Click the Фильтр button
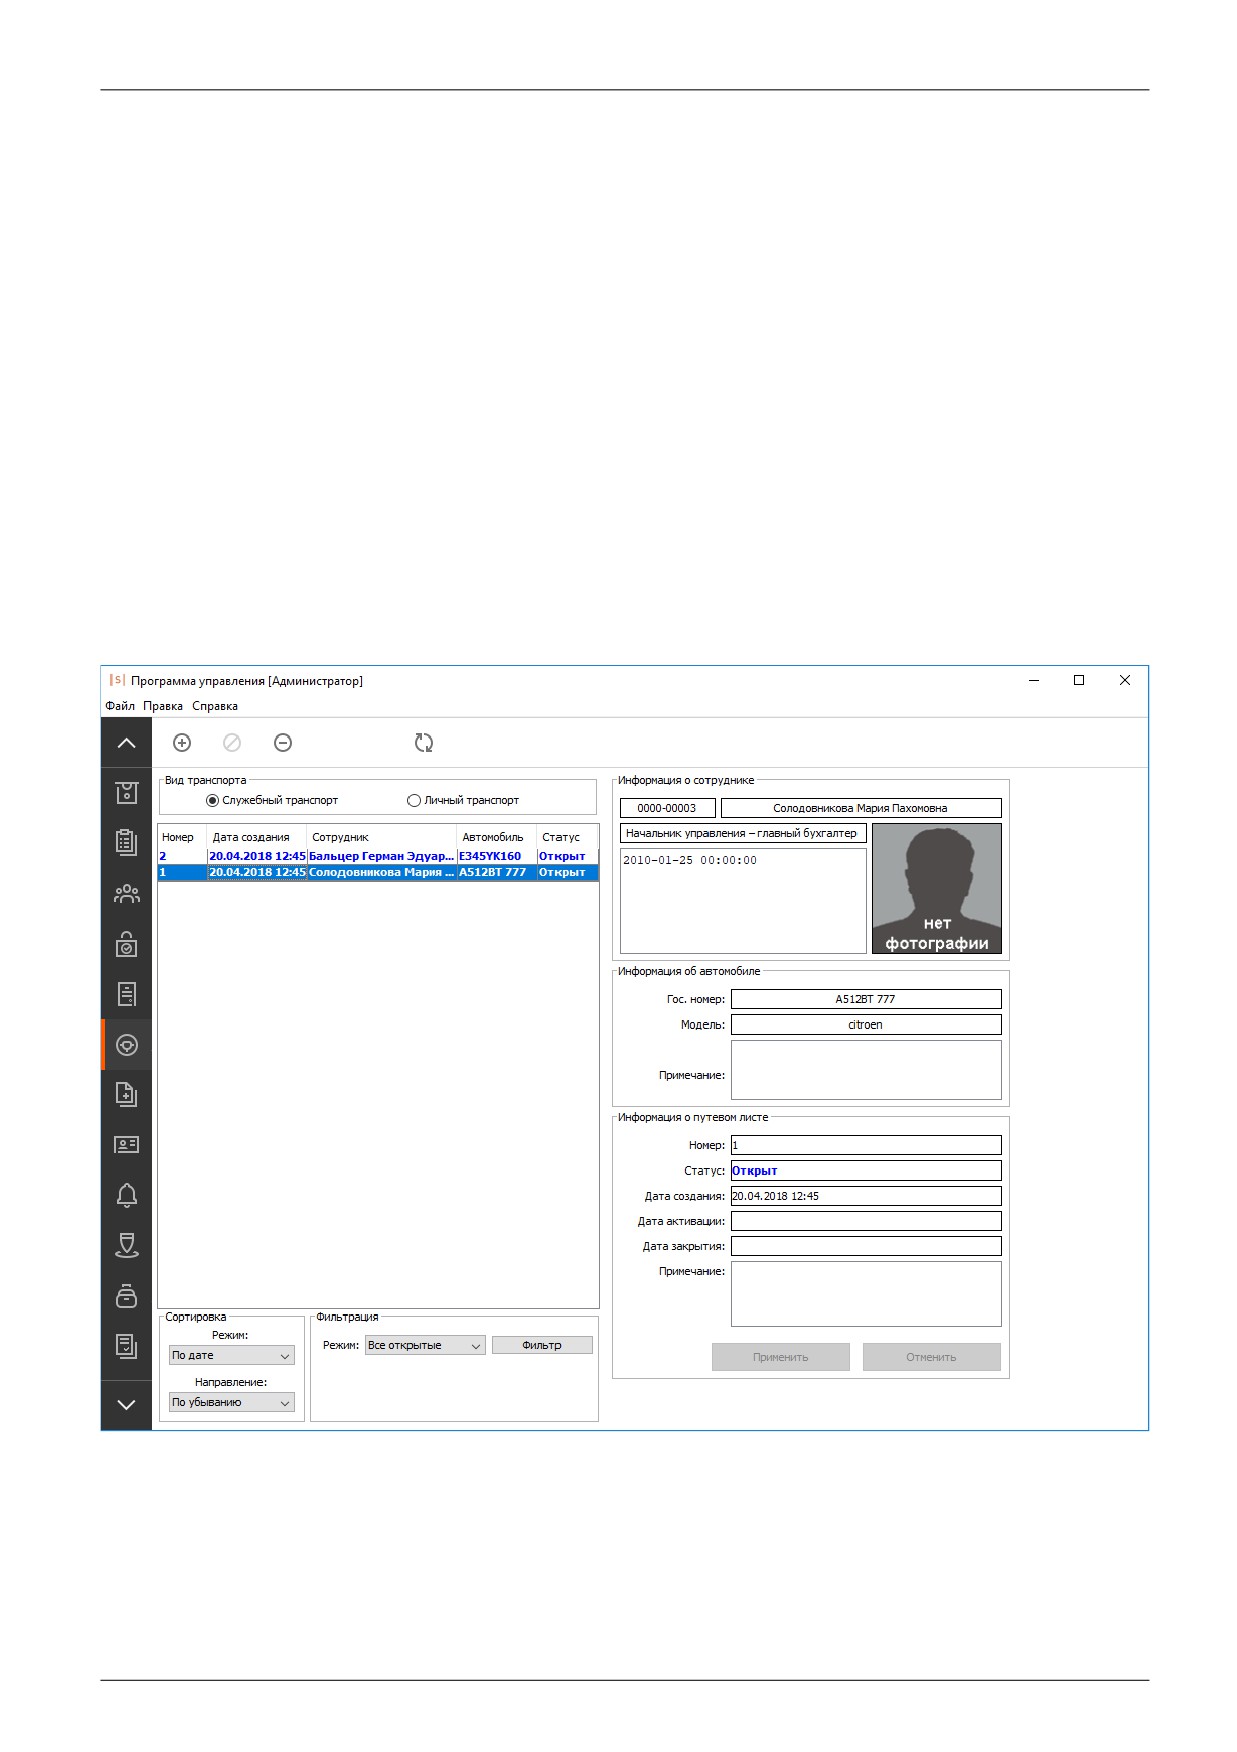 click(542, 1346)
